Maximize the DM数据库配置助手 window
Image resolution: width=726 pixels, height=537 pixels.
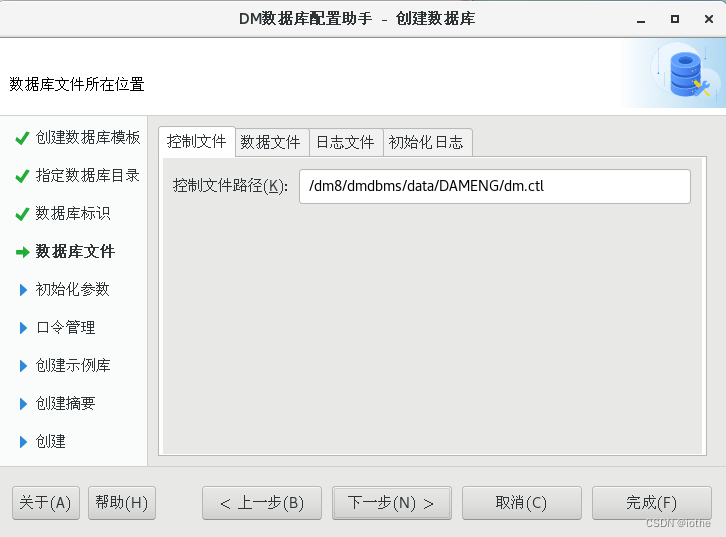pyautogui.click(x=675, y=19)
